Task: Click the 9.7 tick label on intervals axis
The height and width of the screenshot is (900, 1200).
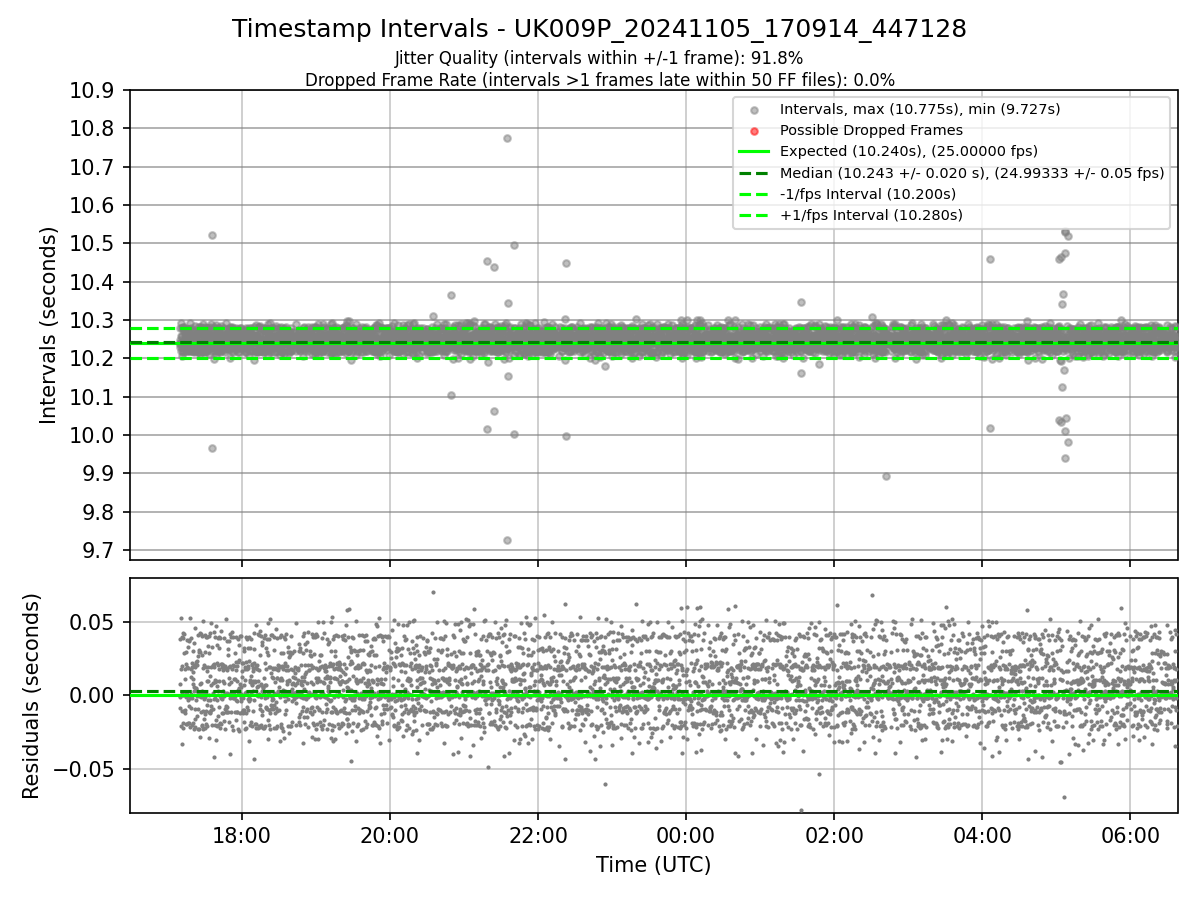Action: tap(99, 551)
